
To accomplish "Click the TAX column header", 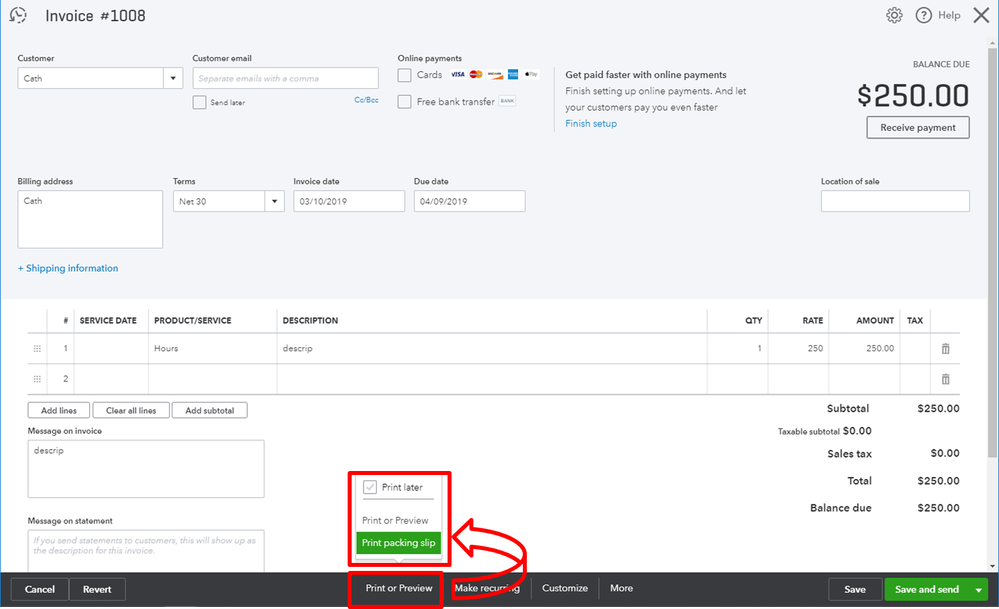I will click(915, 320).
